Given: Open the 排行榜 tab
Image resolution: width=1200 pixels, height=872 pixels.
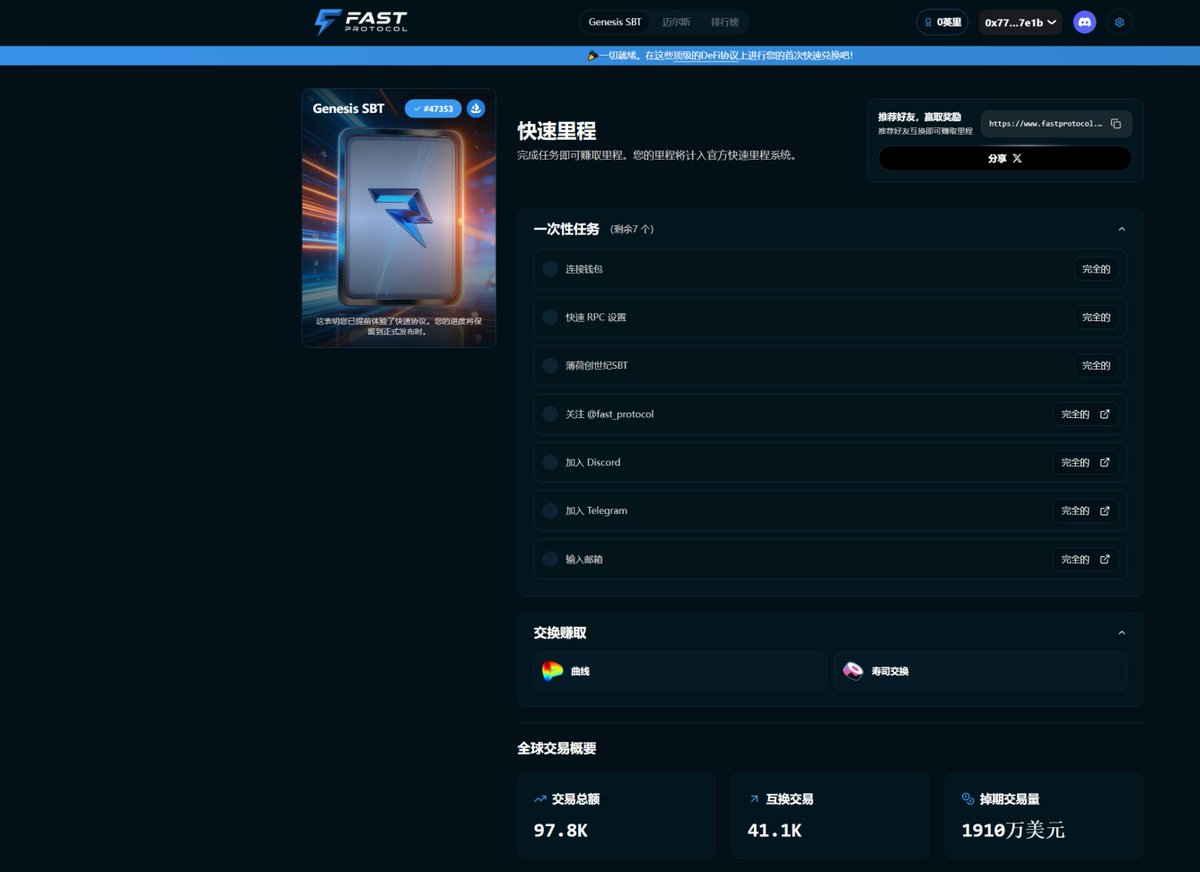Looking at the screenshot, I should [723, 21].
